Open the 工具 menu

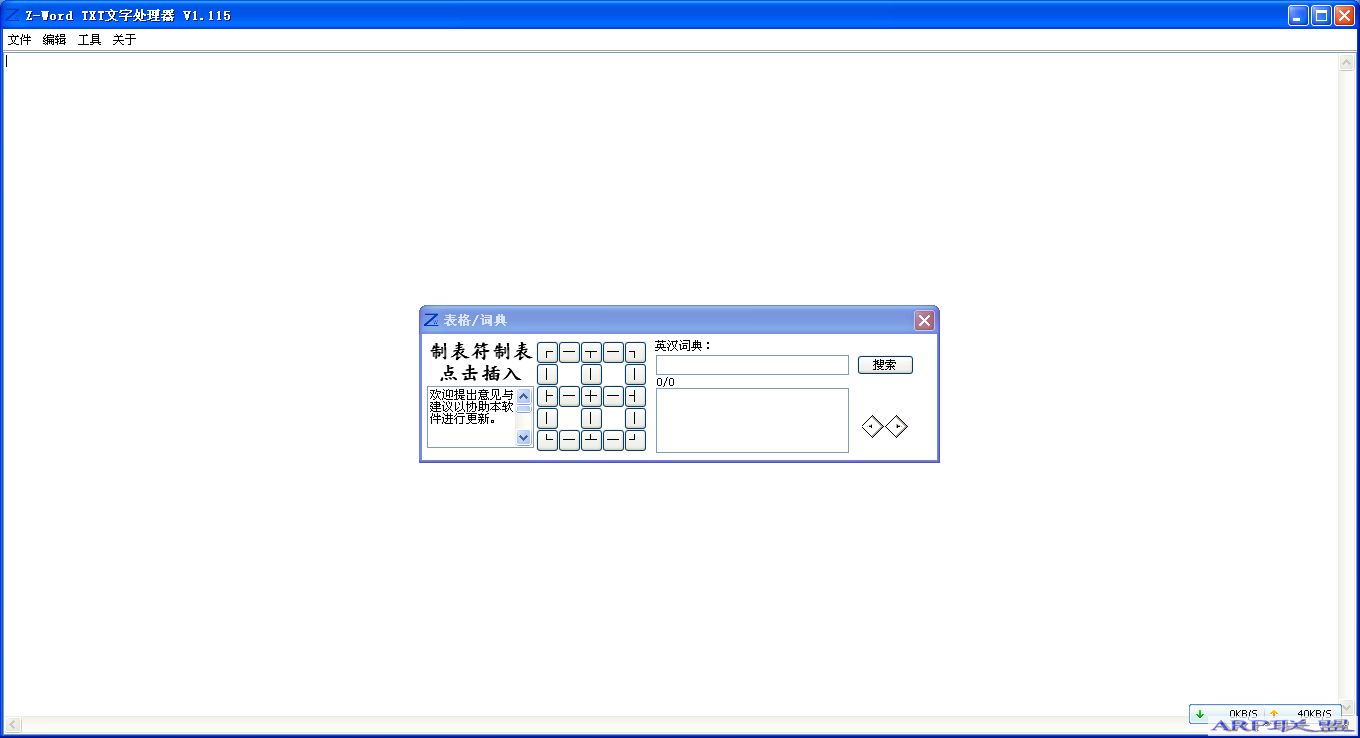pyautogui.click(x=88, y=39)
